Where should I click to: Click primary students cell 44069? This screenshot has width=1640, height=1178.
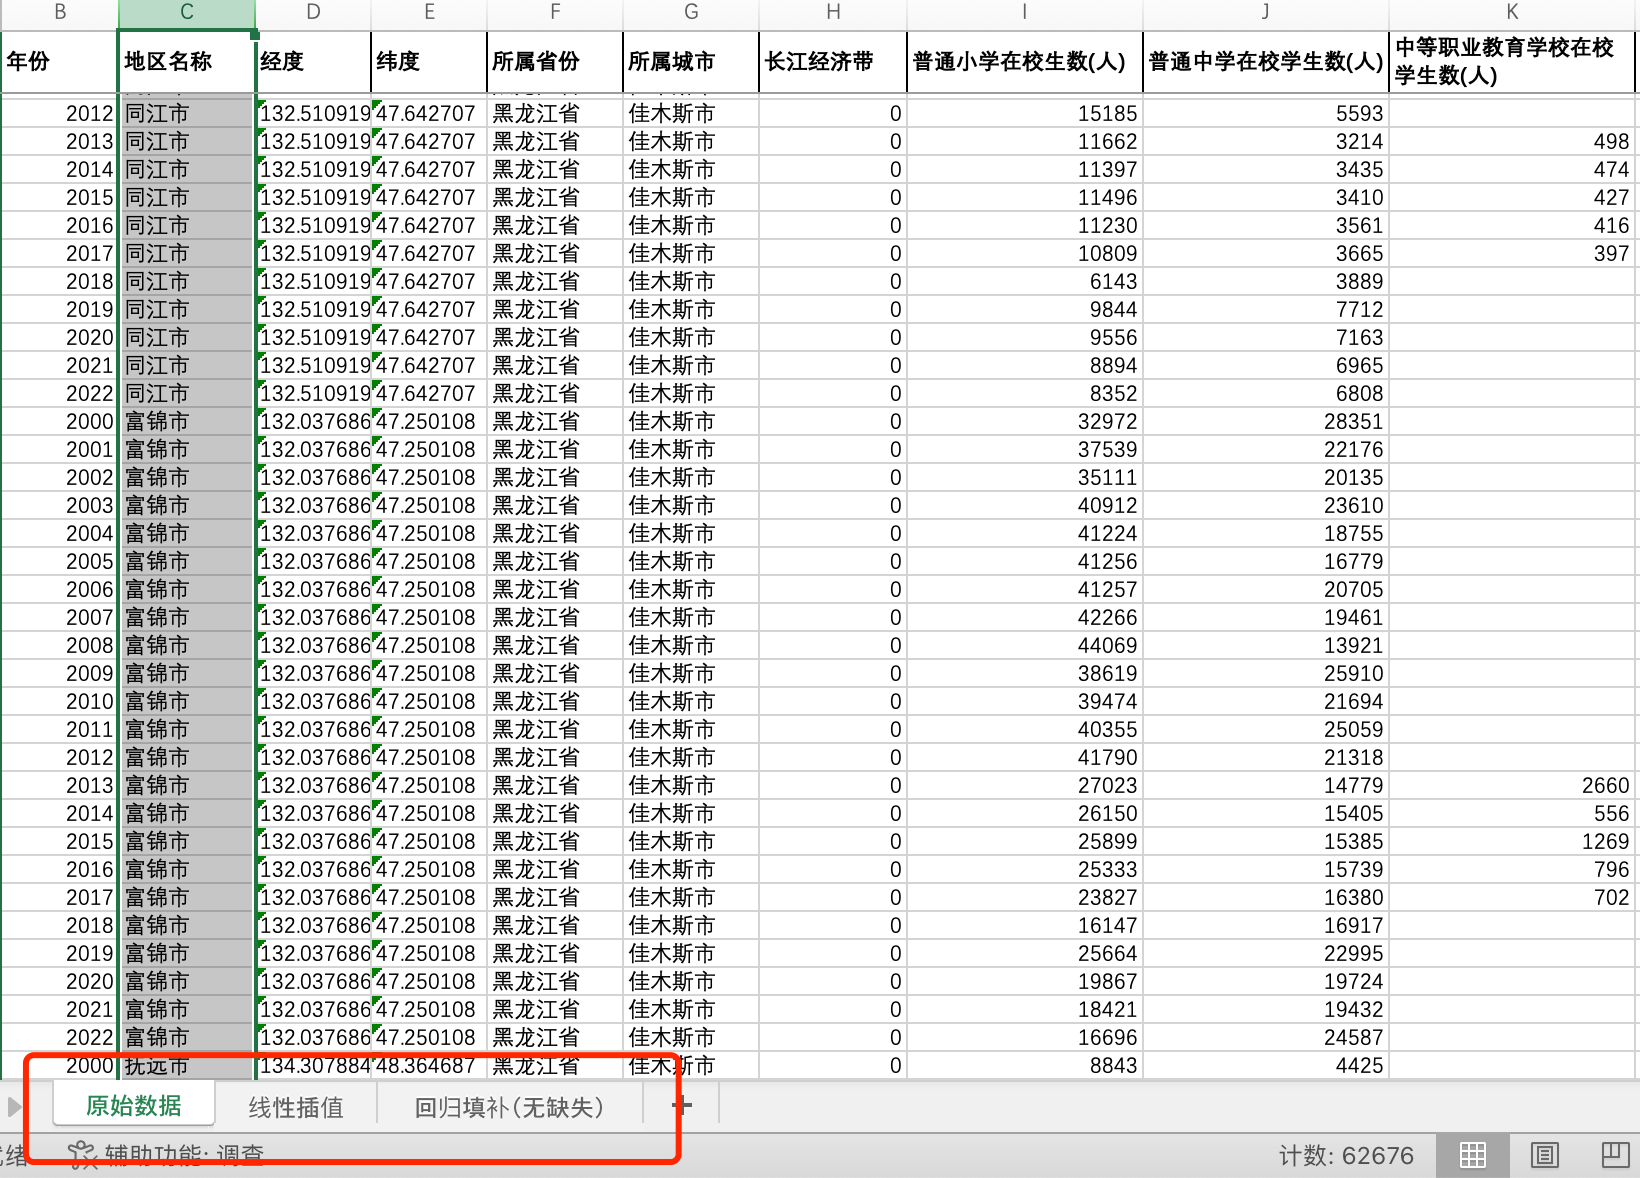1025,646
